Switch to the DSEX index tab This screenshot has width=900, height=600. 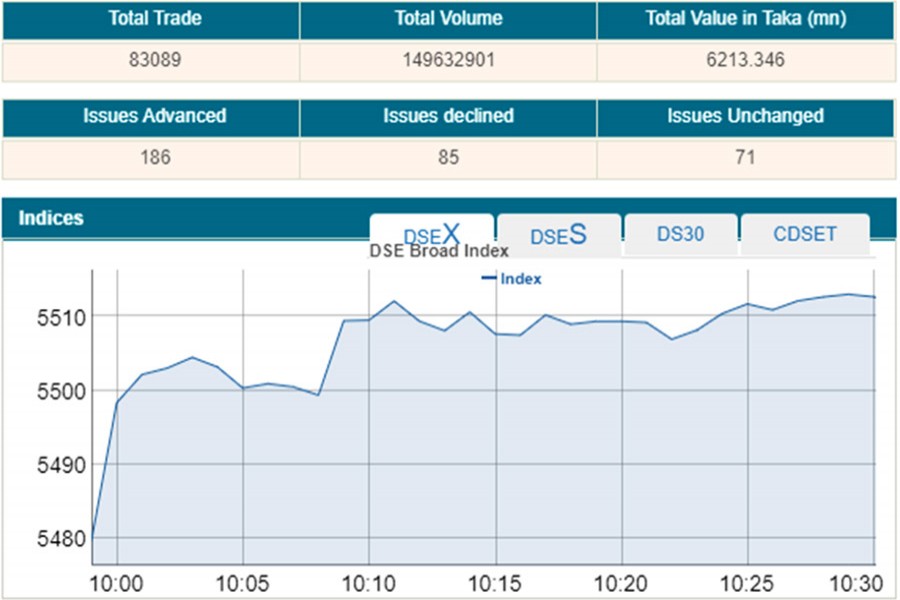(431, 235)
